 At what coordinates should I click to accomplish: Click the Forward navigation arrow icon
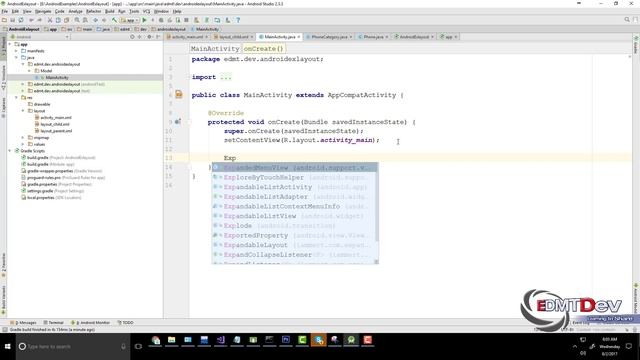click(104, 20)
